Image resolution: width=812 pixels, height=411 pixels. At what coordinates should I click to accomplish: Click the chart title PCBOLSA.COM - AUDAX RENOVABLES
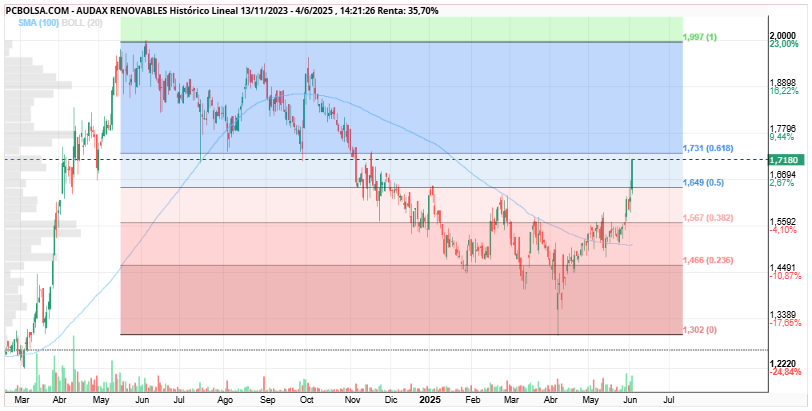coord(86,10)
